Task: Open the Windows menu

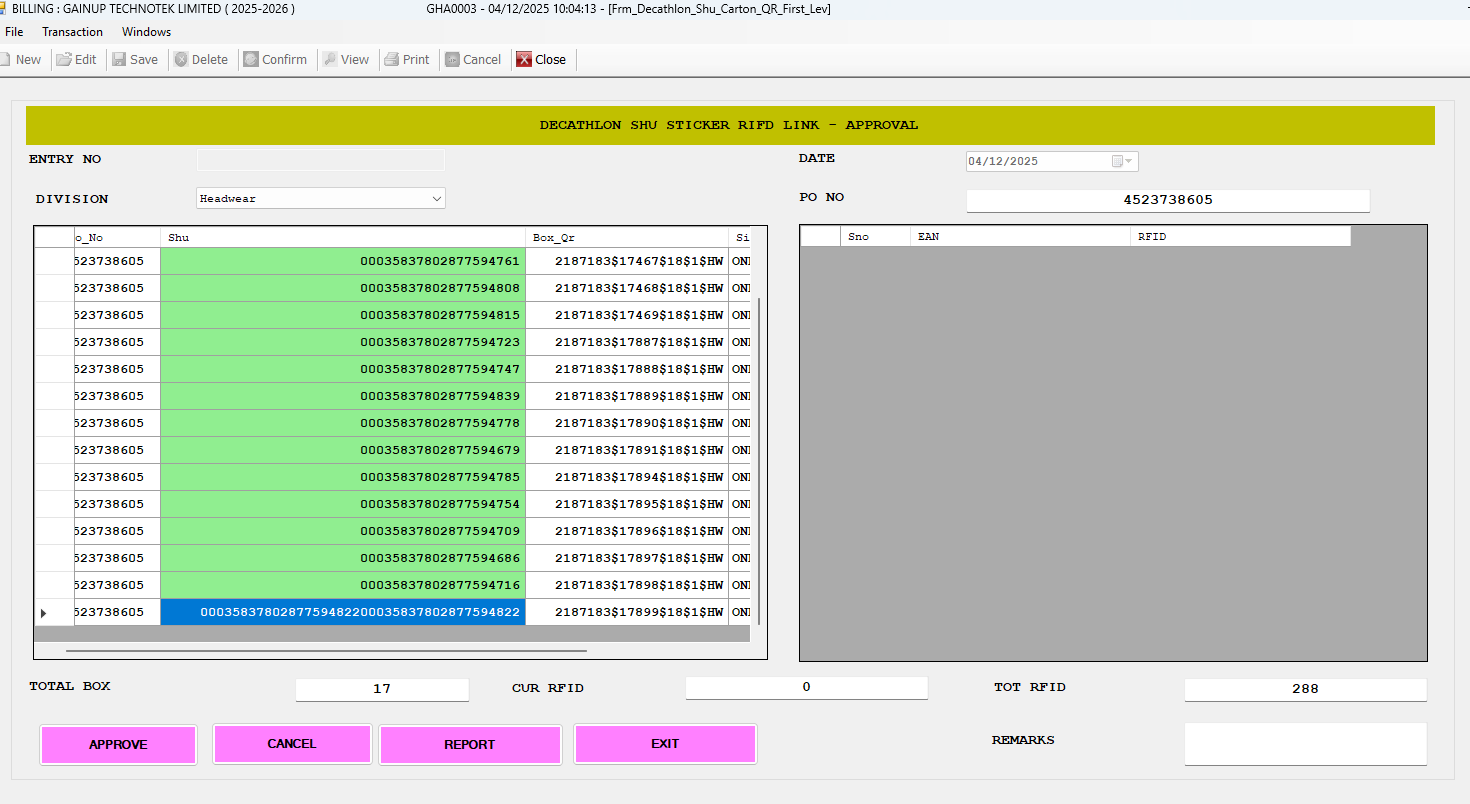Action: pyautogui.click(x=146, y=32)
